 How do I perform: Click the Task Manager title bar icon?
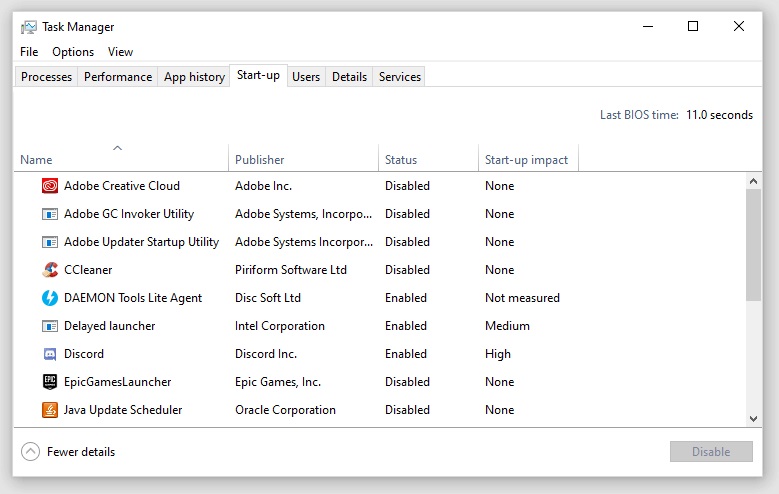coord(28,27)
